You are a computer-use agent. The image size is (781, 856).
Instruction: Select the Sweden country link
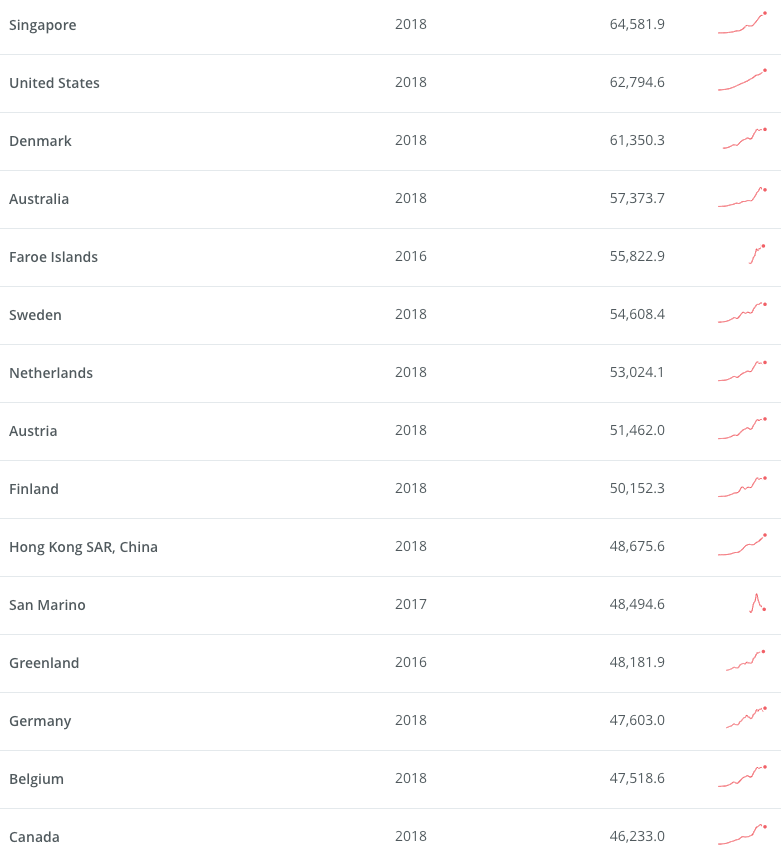[x=36, y=315]
